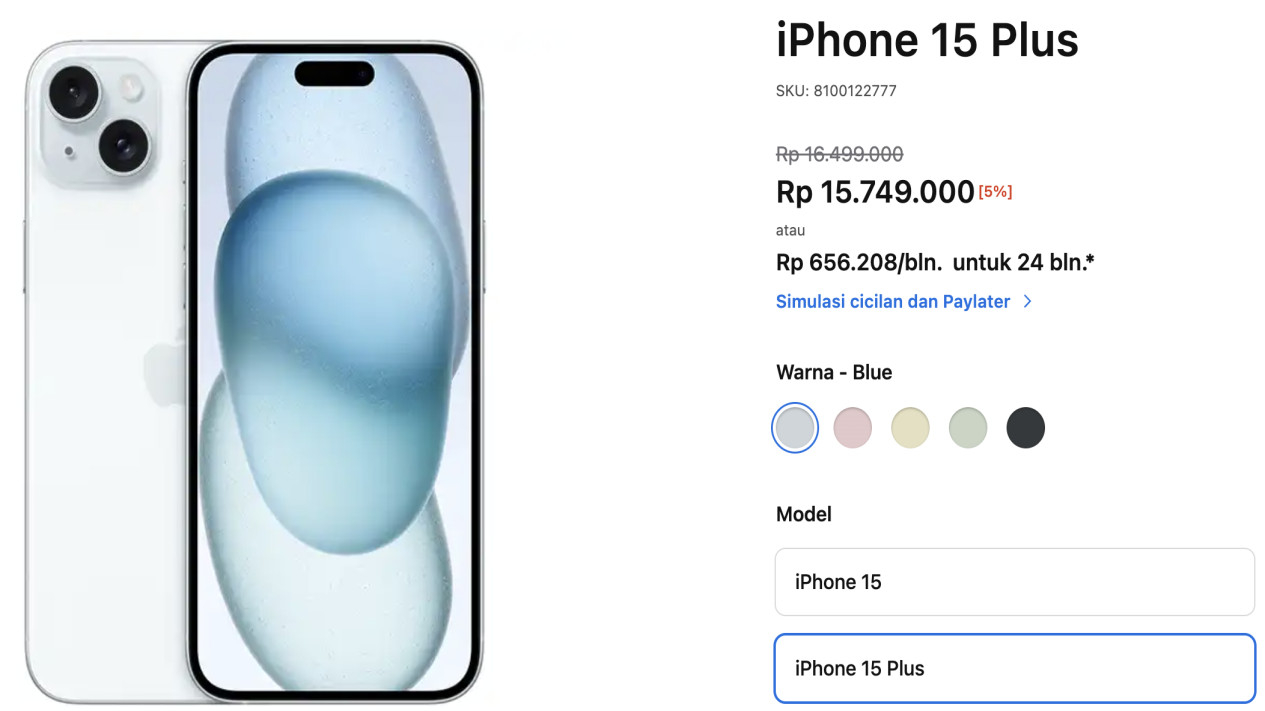Select the iPhone 15 Plus model option
The image size is (1265, 711).
1014,668
